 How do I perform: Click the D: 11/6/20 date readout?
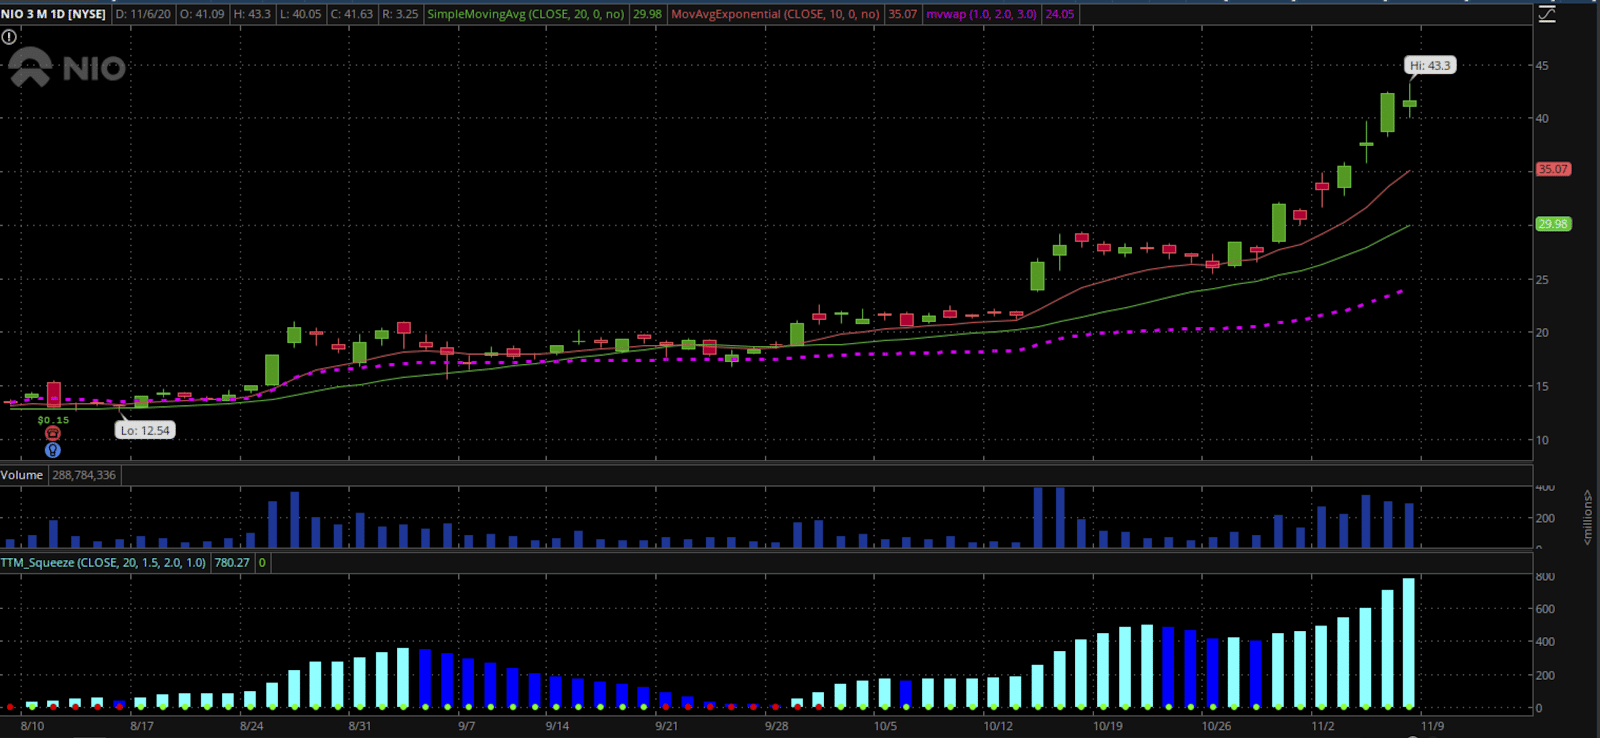(x=143, y=14)
